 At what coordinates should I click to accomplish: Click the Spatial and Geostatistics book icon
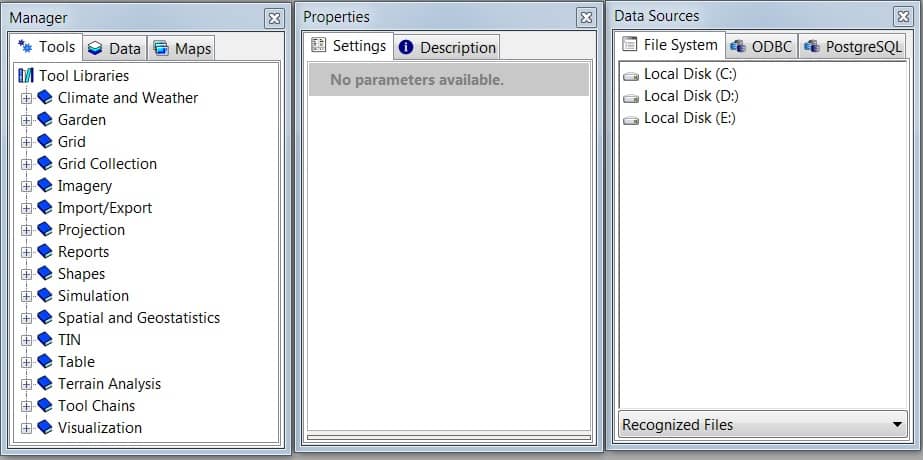pyautogui.click(x=45, y=317)
